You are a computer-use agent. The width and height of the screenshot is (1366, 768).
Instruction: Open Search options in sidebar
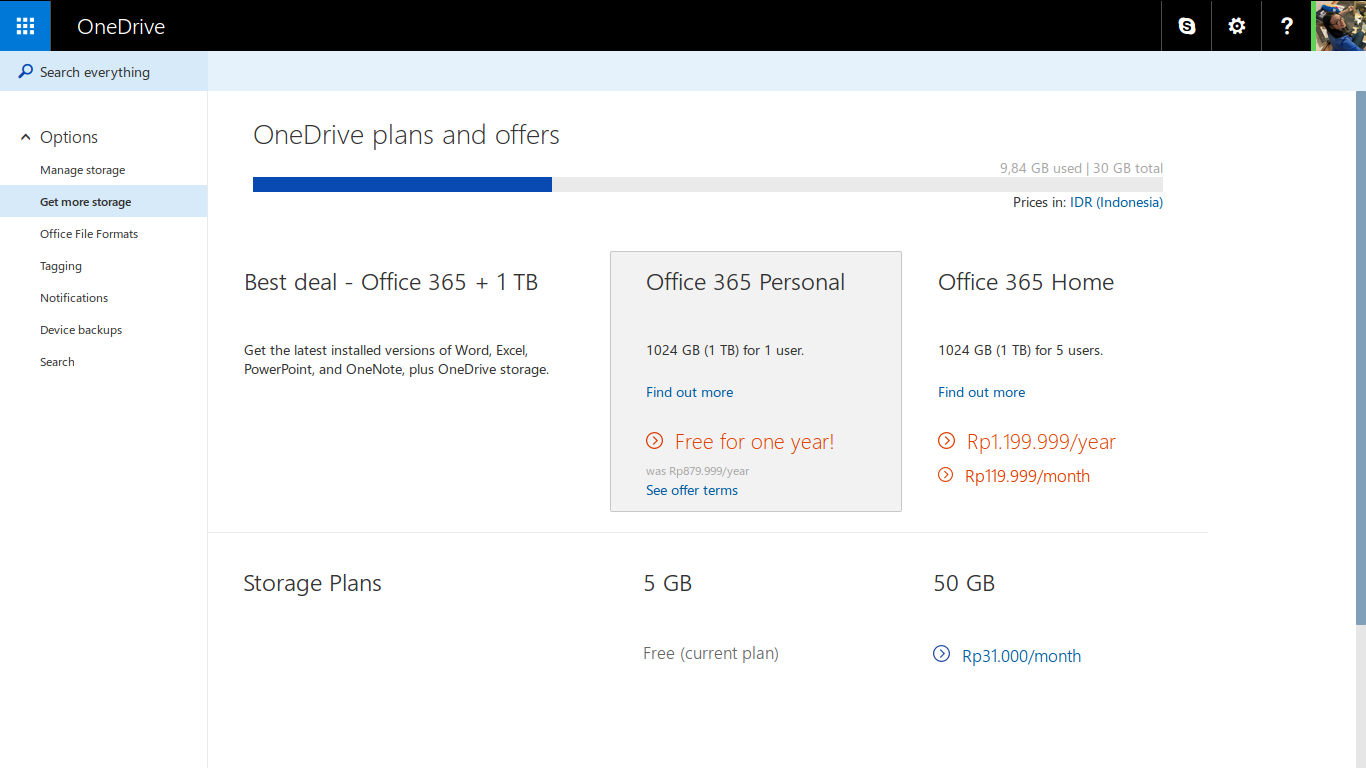click(x=57, y=362)
